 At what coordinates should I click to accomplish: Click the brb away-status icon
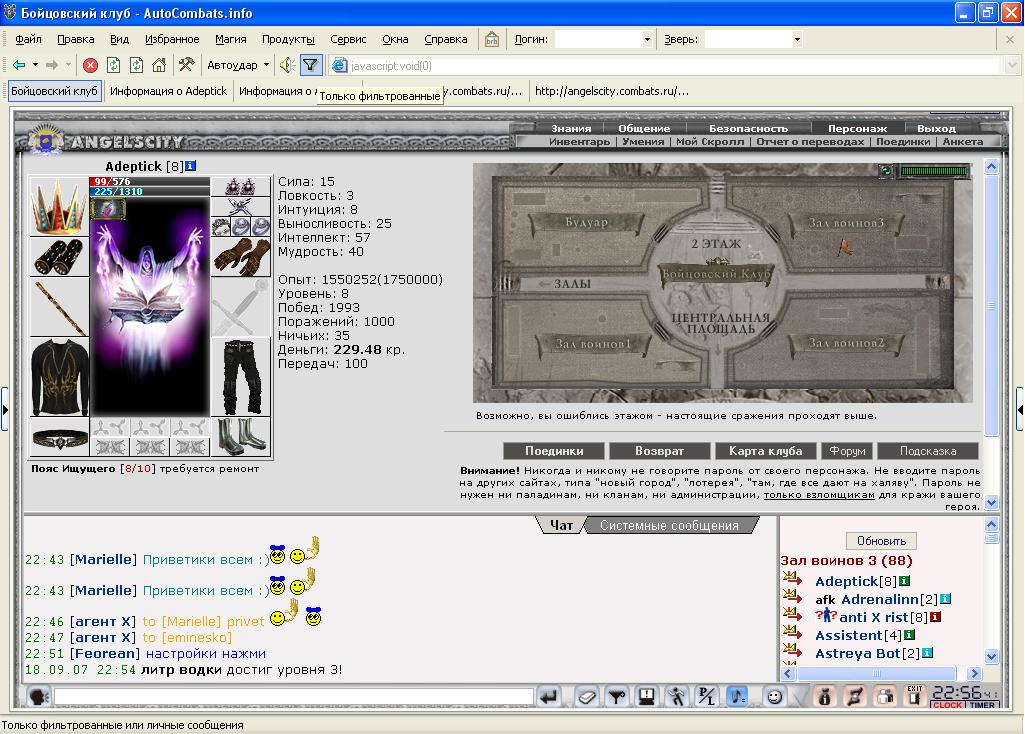(x=492, y=39)
